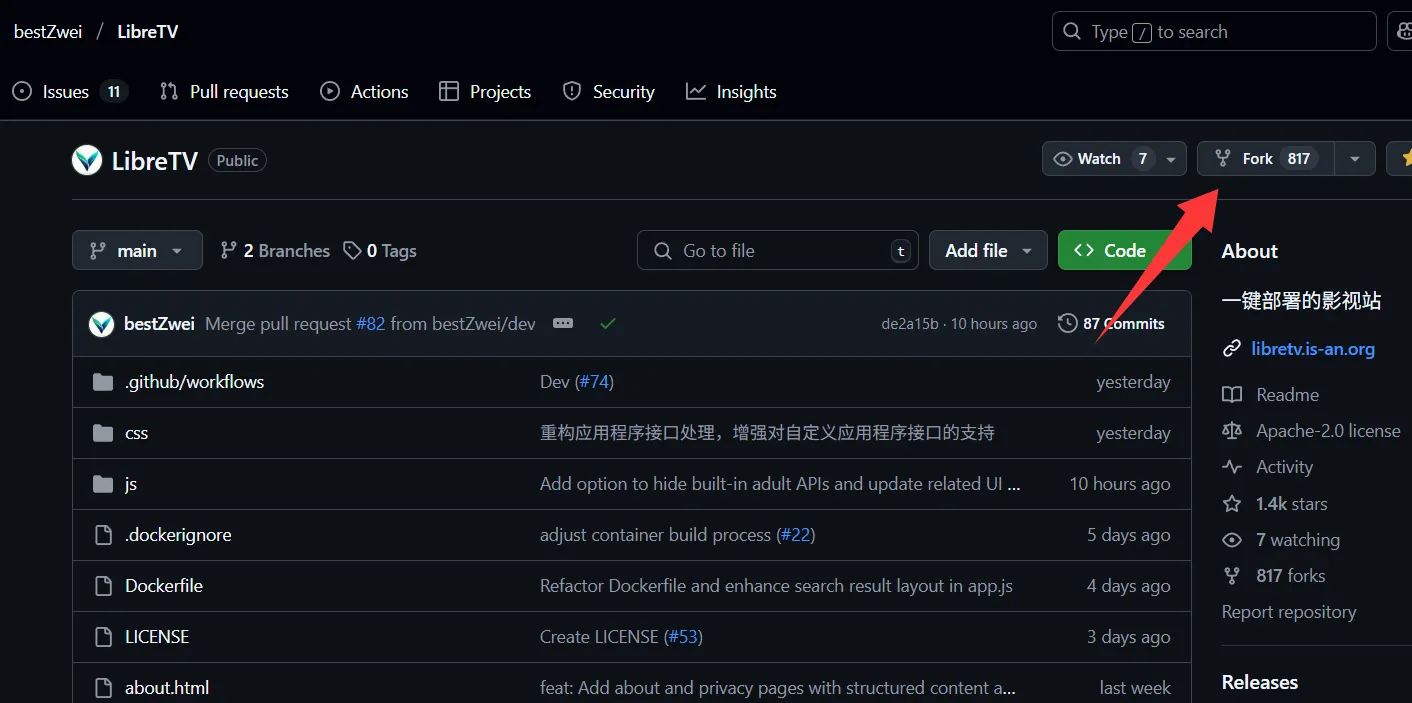Open the about.html file
The width and height of the screenshot is (1412, 703).
pos(167,688)
